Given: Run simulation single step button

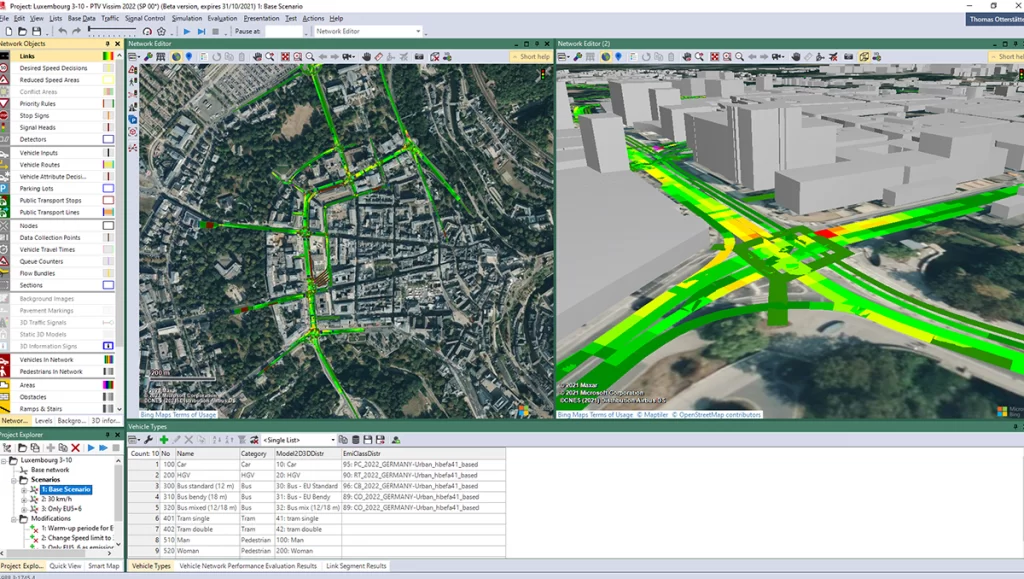Looking at the screenshot, I should click(x=201, y=31).
